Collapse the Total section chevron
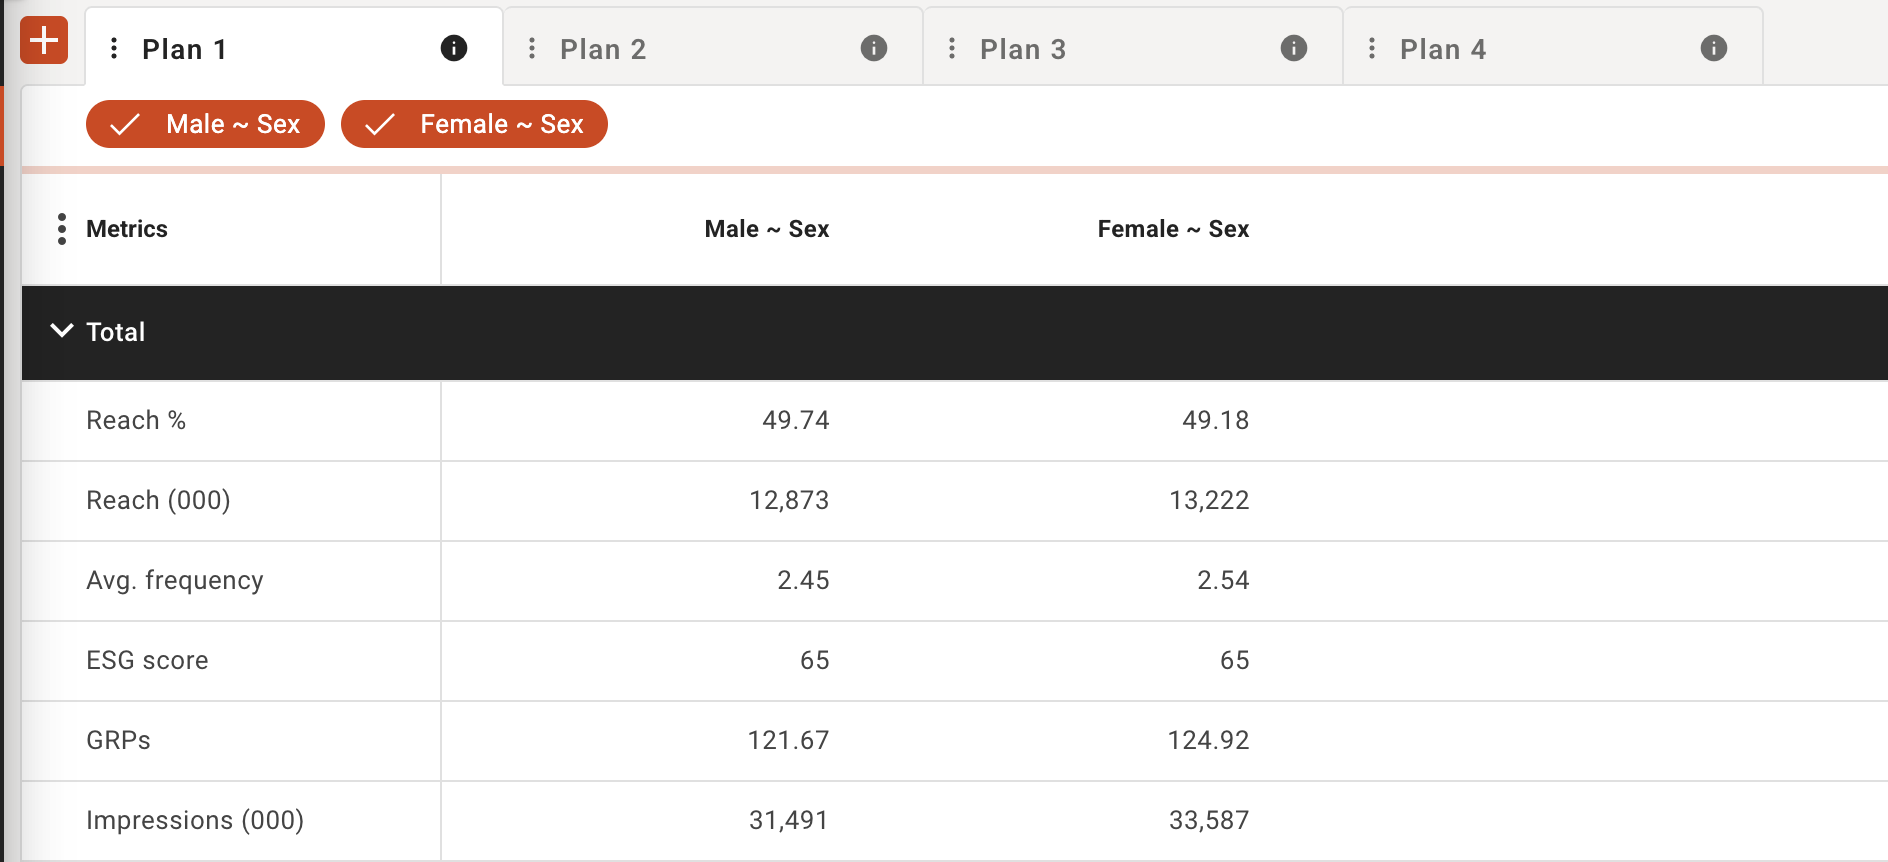The height and width of the screenshot is (862, 1888). coord(62,331)
